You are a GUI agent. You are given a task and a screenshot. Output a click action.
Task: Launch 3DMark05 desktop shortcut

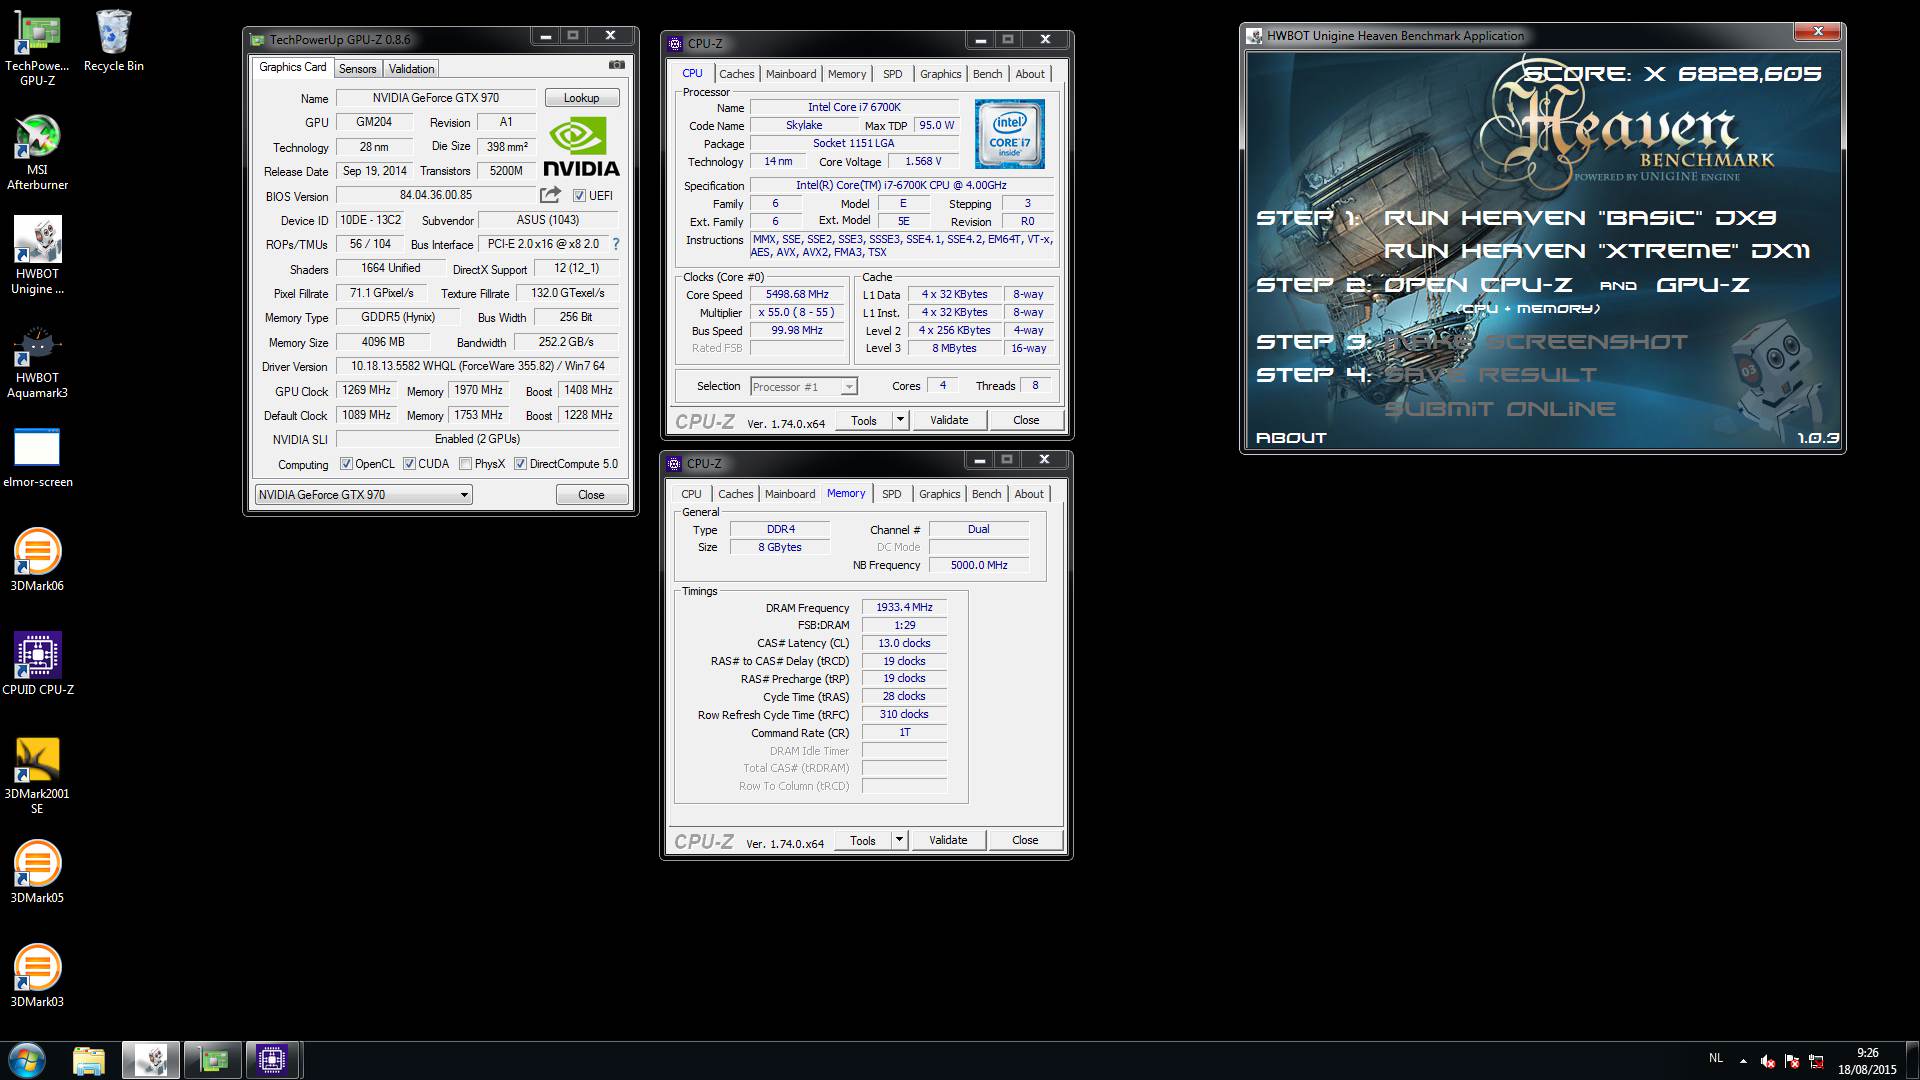pos(37,872)
